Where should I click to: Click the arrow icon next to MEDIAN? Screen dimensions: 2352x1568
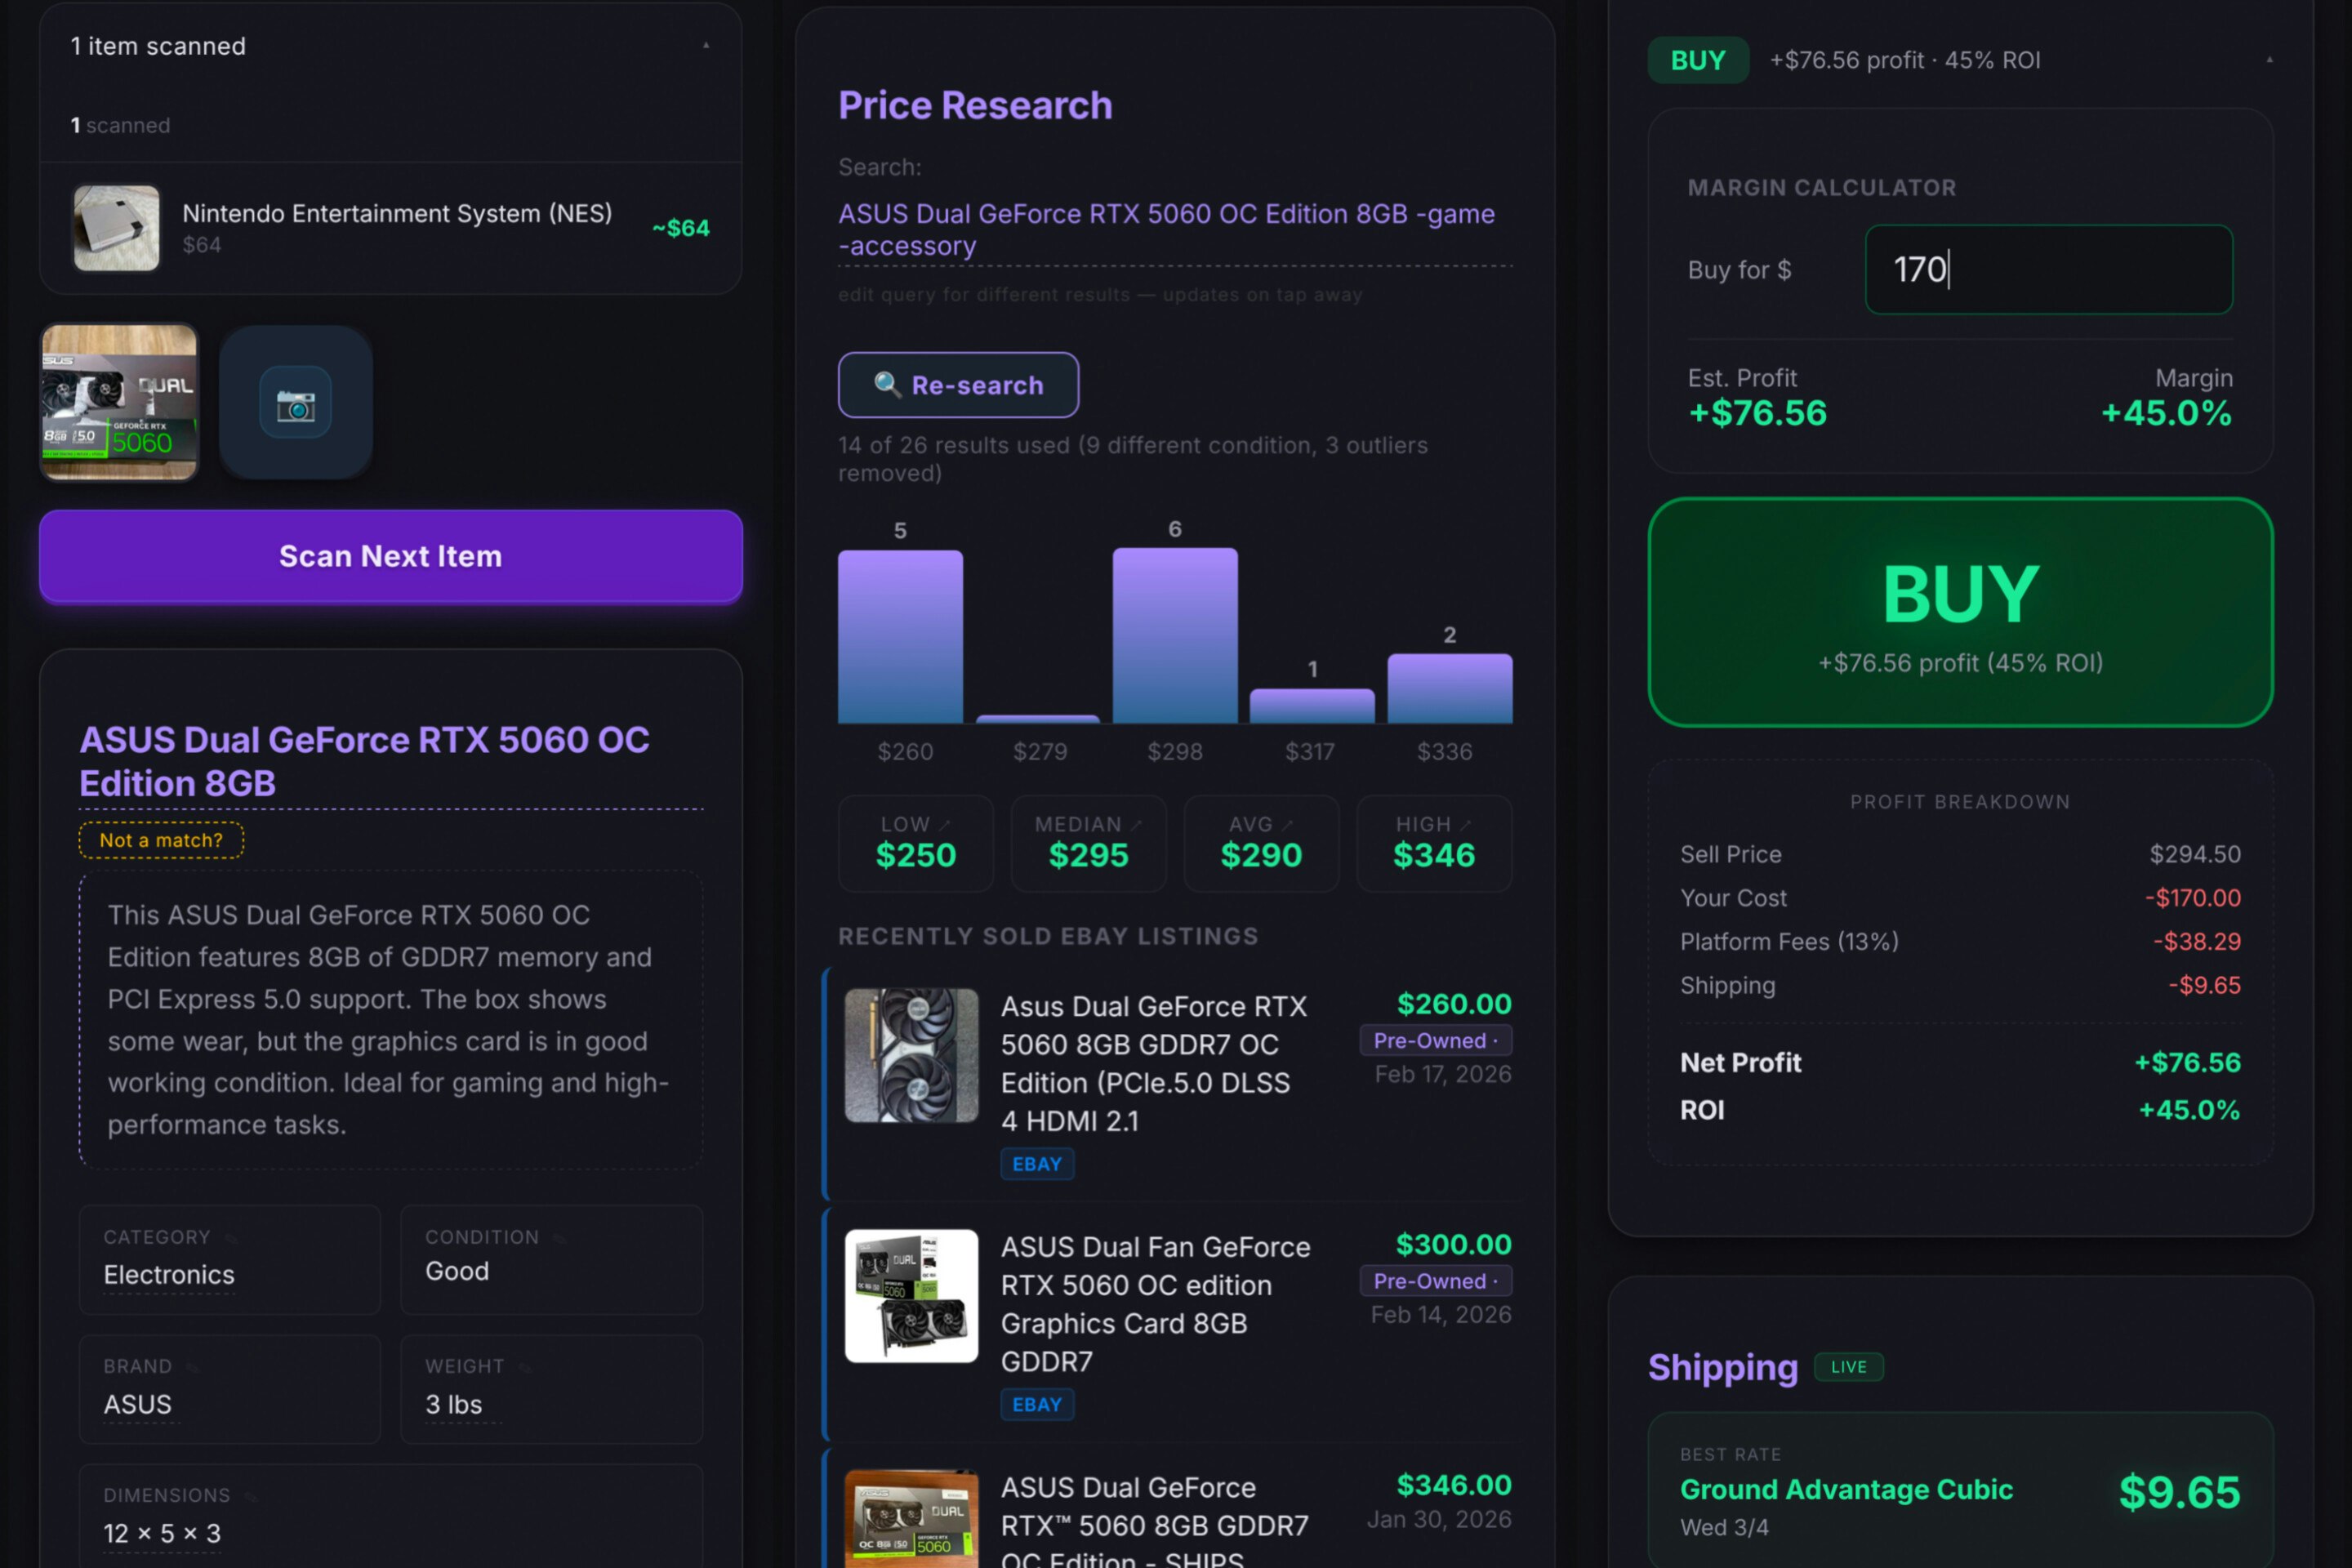pyautogui.click(x=1137, y=825)
